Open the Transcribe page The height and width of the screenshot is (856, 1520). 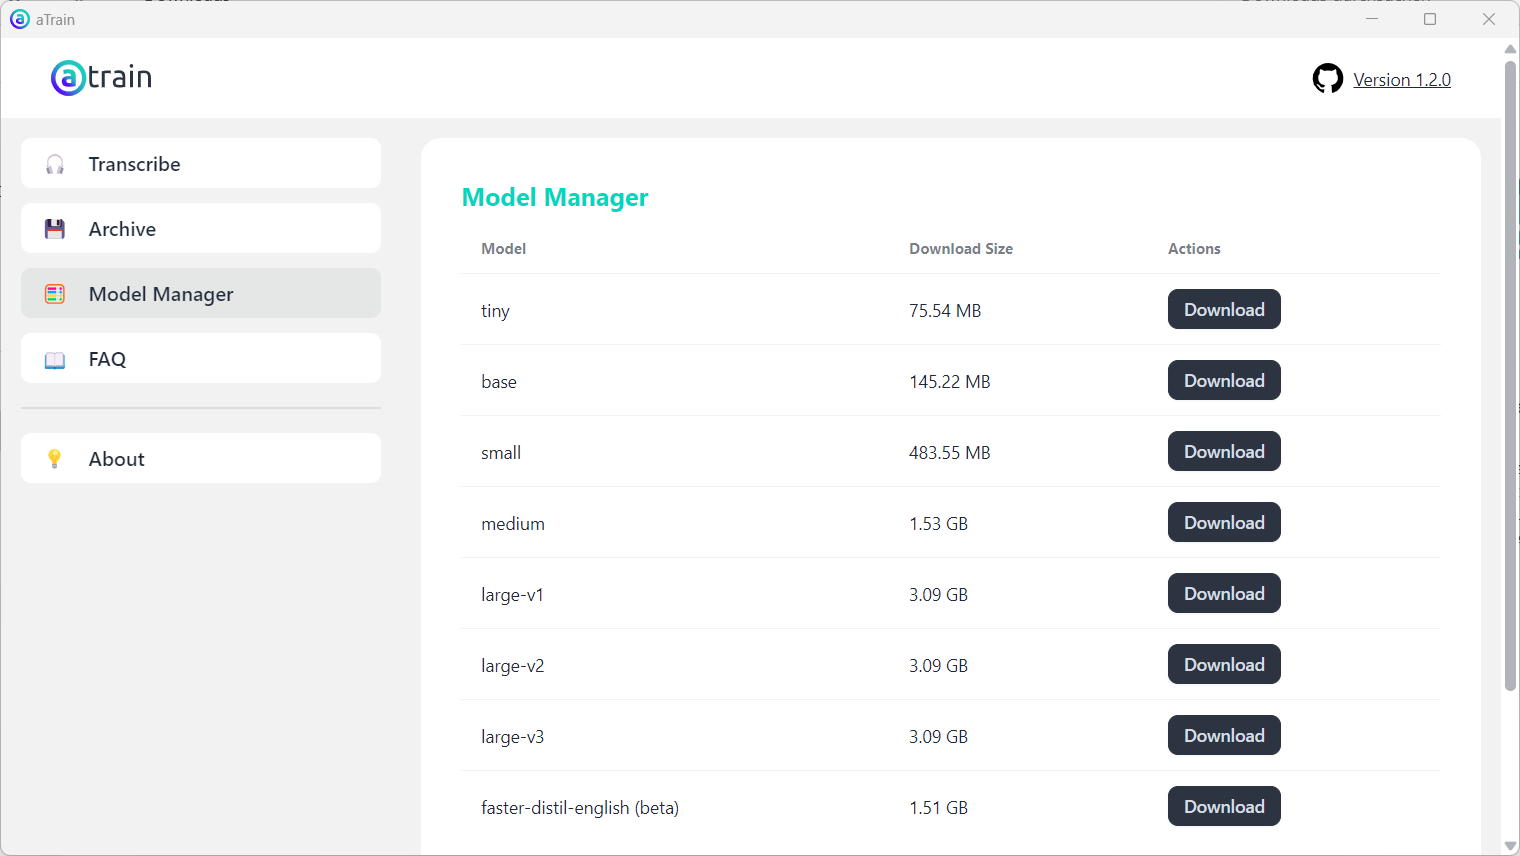coord(201,163)
